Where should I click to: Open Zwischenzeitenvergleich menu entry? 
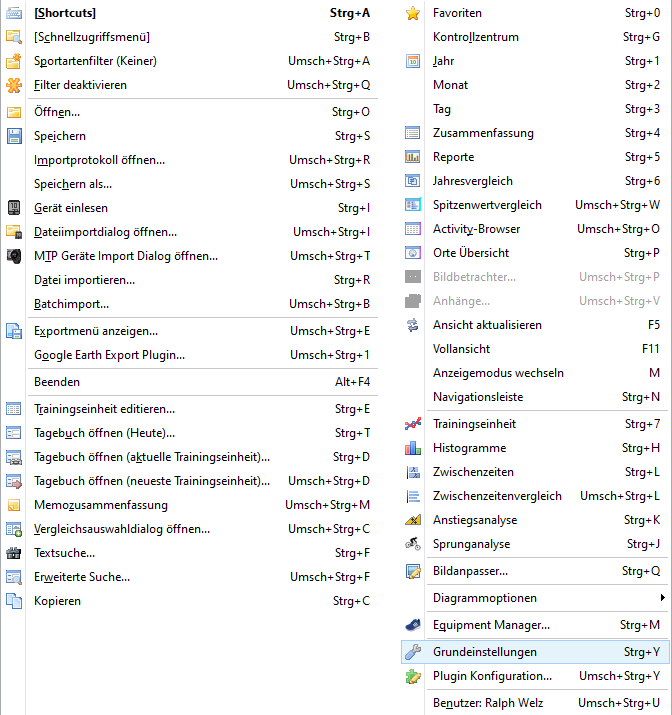click(535, 496)
